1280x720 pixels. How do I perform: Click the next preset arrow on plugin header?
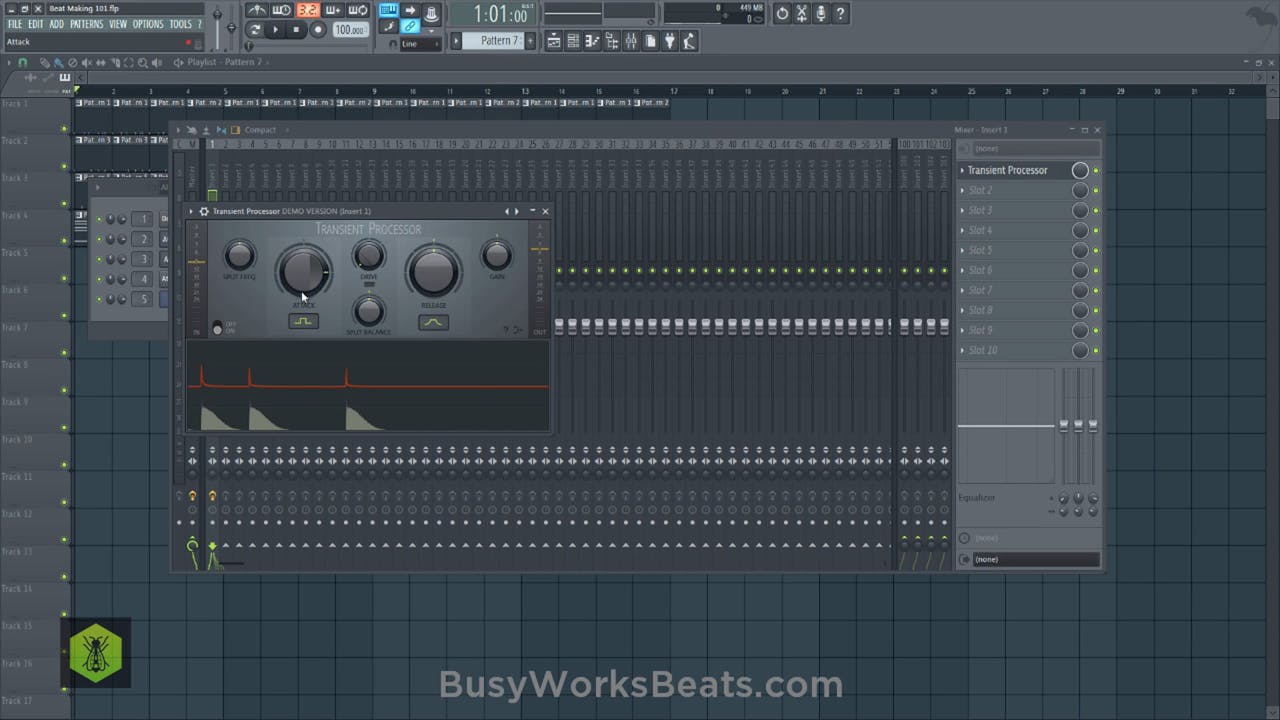515,211
